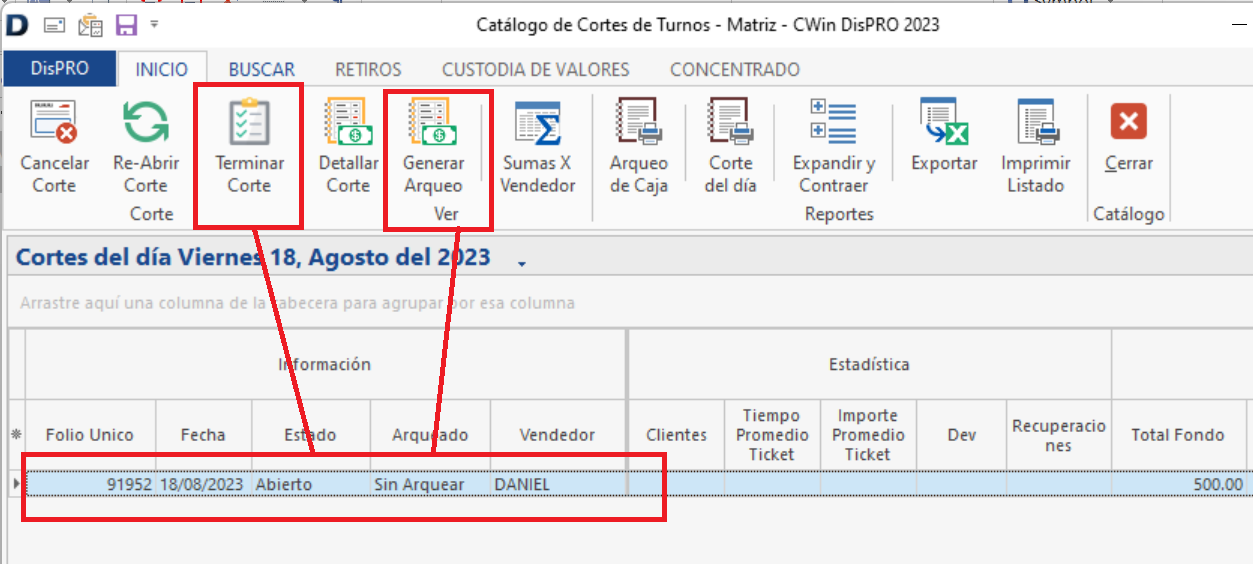Click the Cancelar Corte icon
Viewport: 1253px width, 564px height.
54,122
